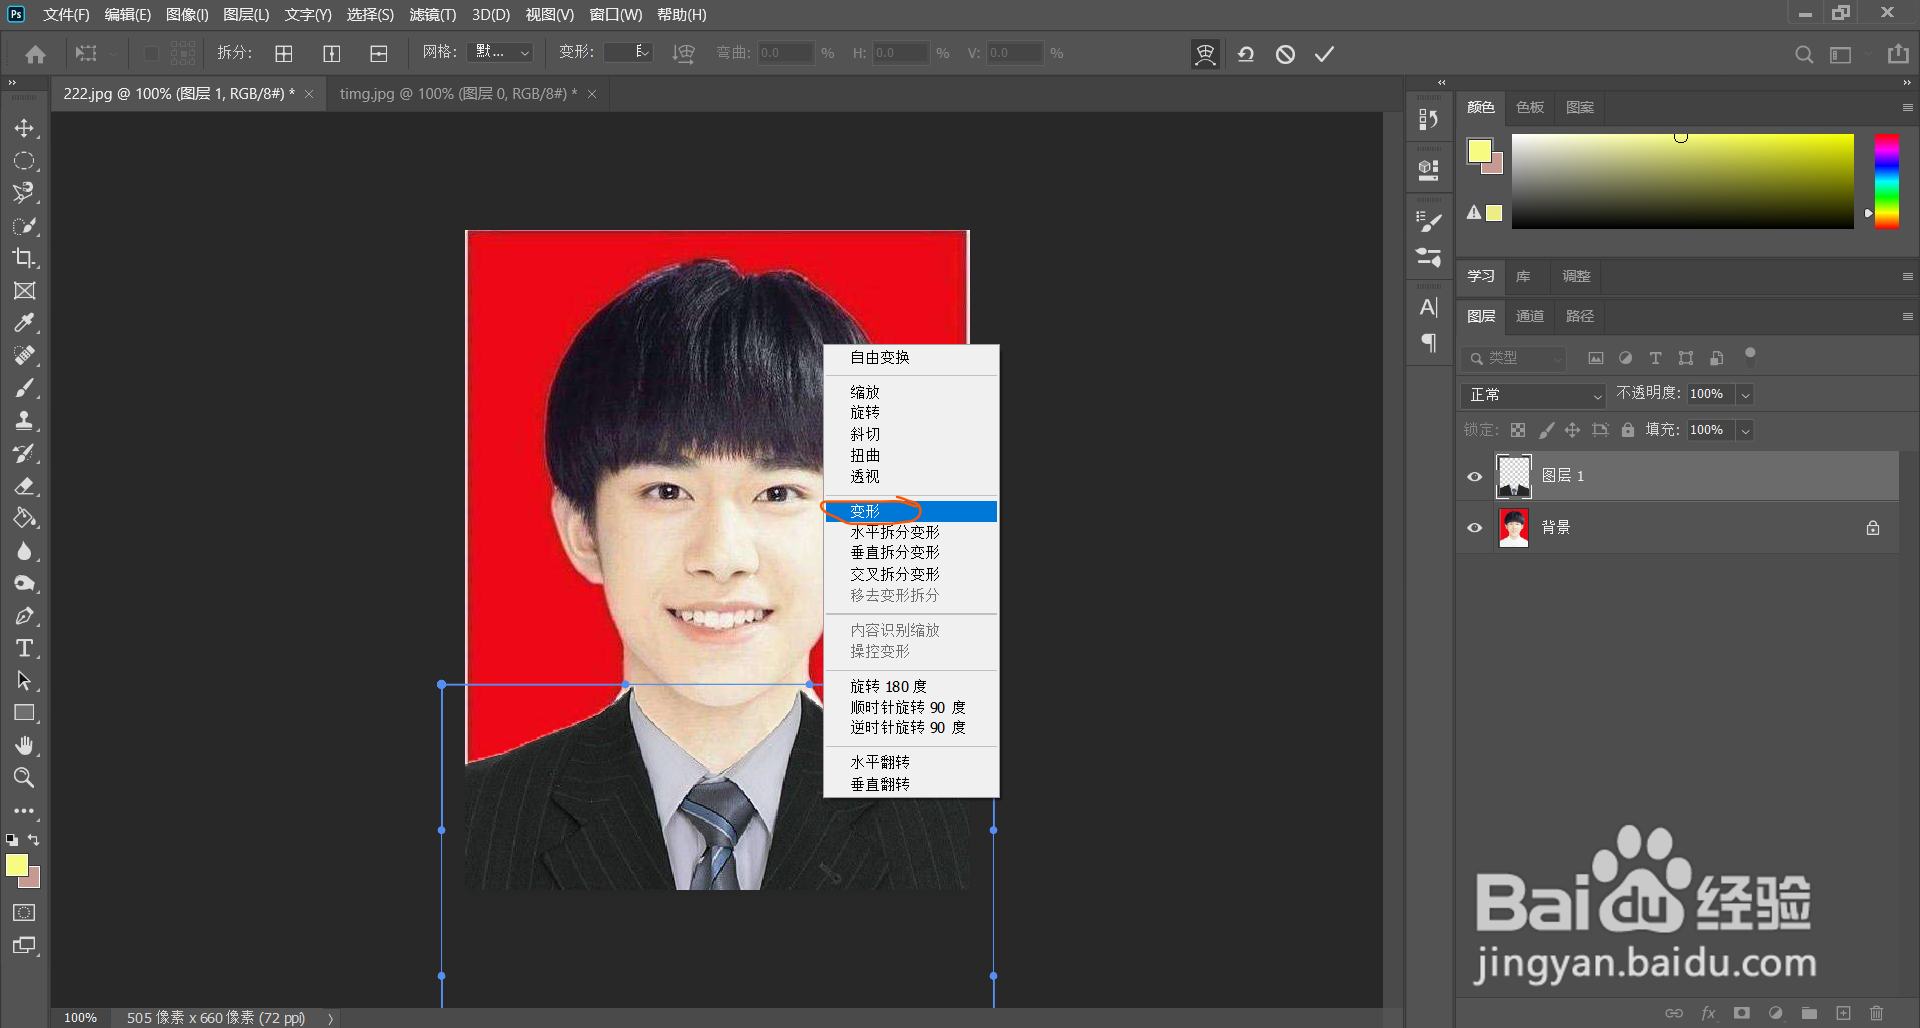Hide 图层 1 layer visibility
The width and height of the screenshot is (1920, 1028).
coord(1474,477)
